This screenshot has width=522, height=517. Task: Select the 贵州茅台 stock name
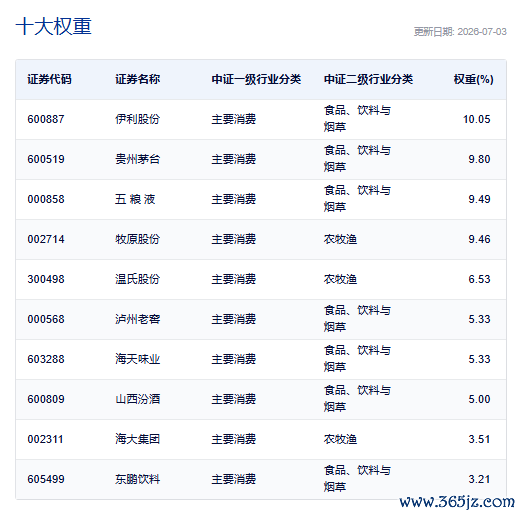(x=137, y=159)
